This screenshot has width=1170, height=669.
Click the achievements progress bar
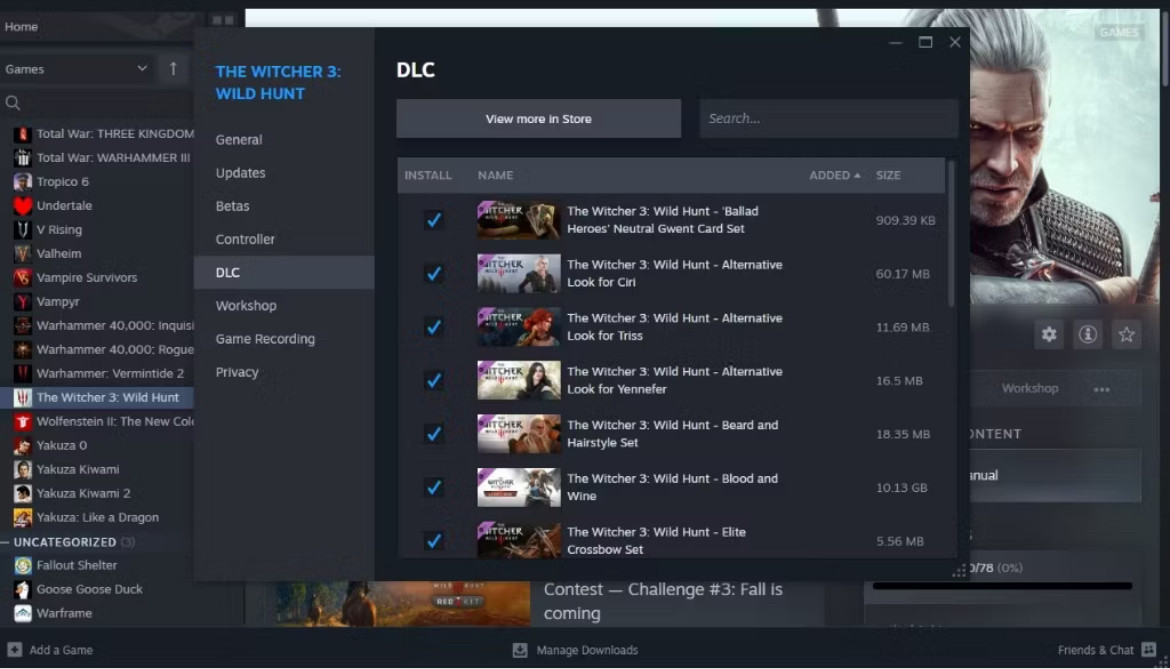pyautogui.click(x=1002, y=586)
